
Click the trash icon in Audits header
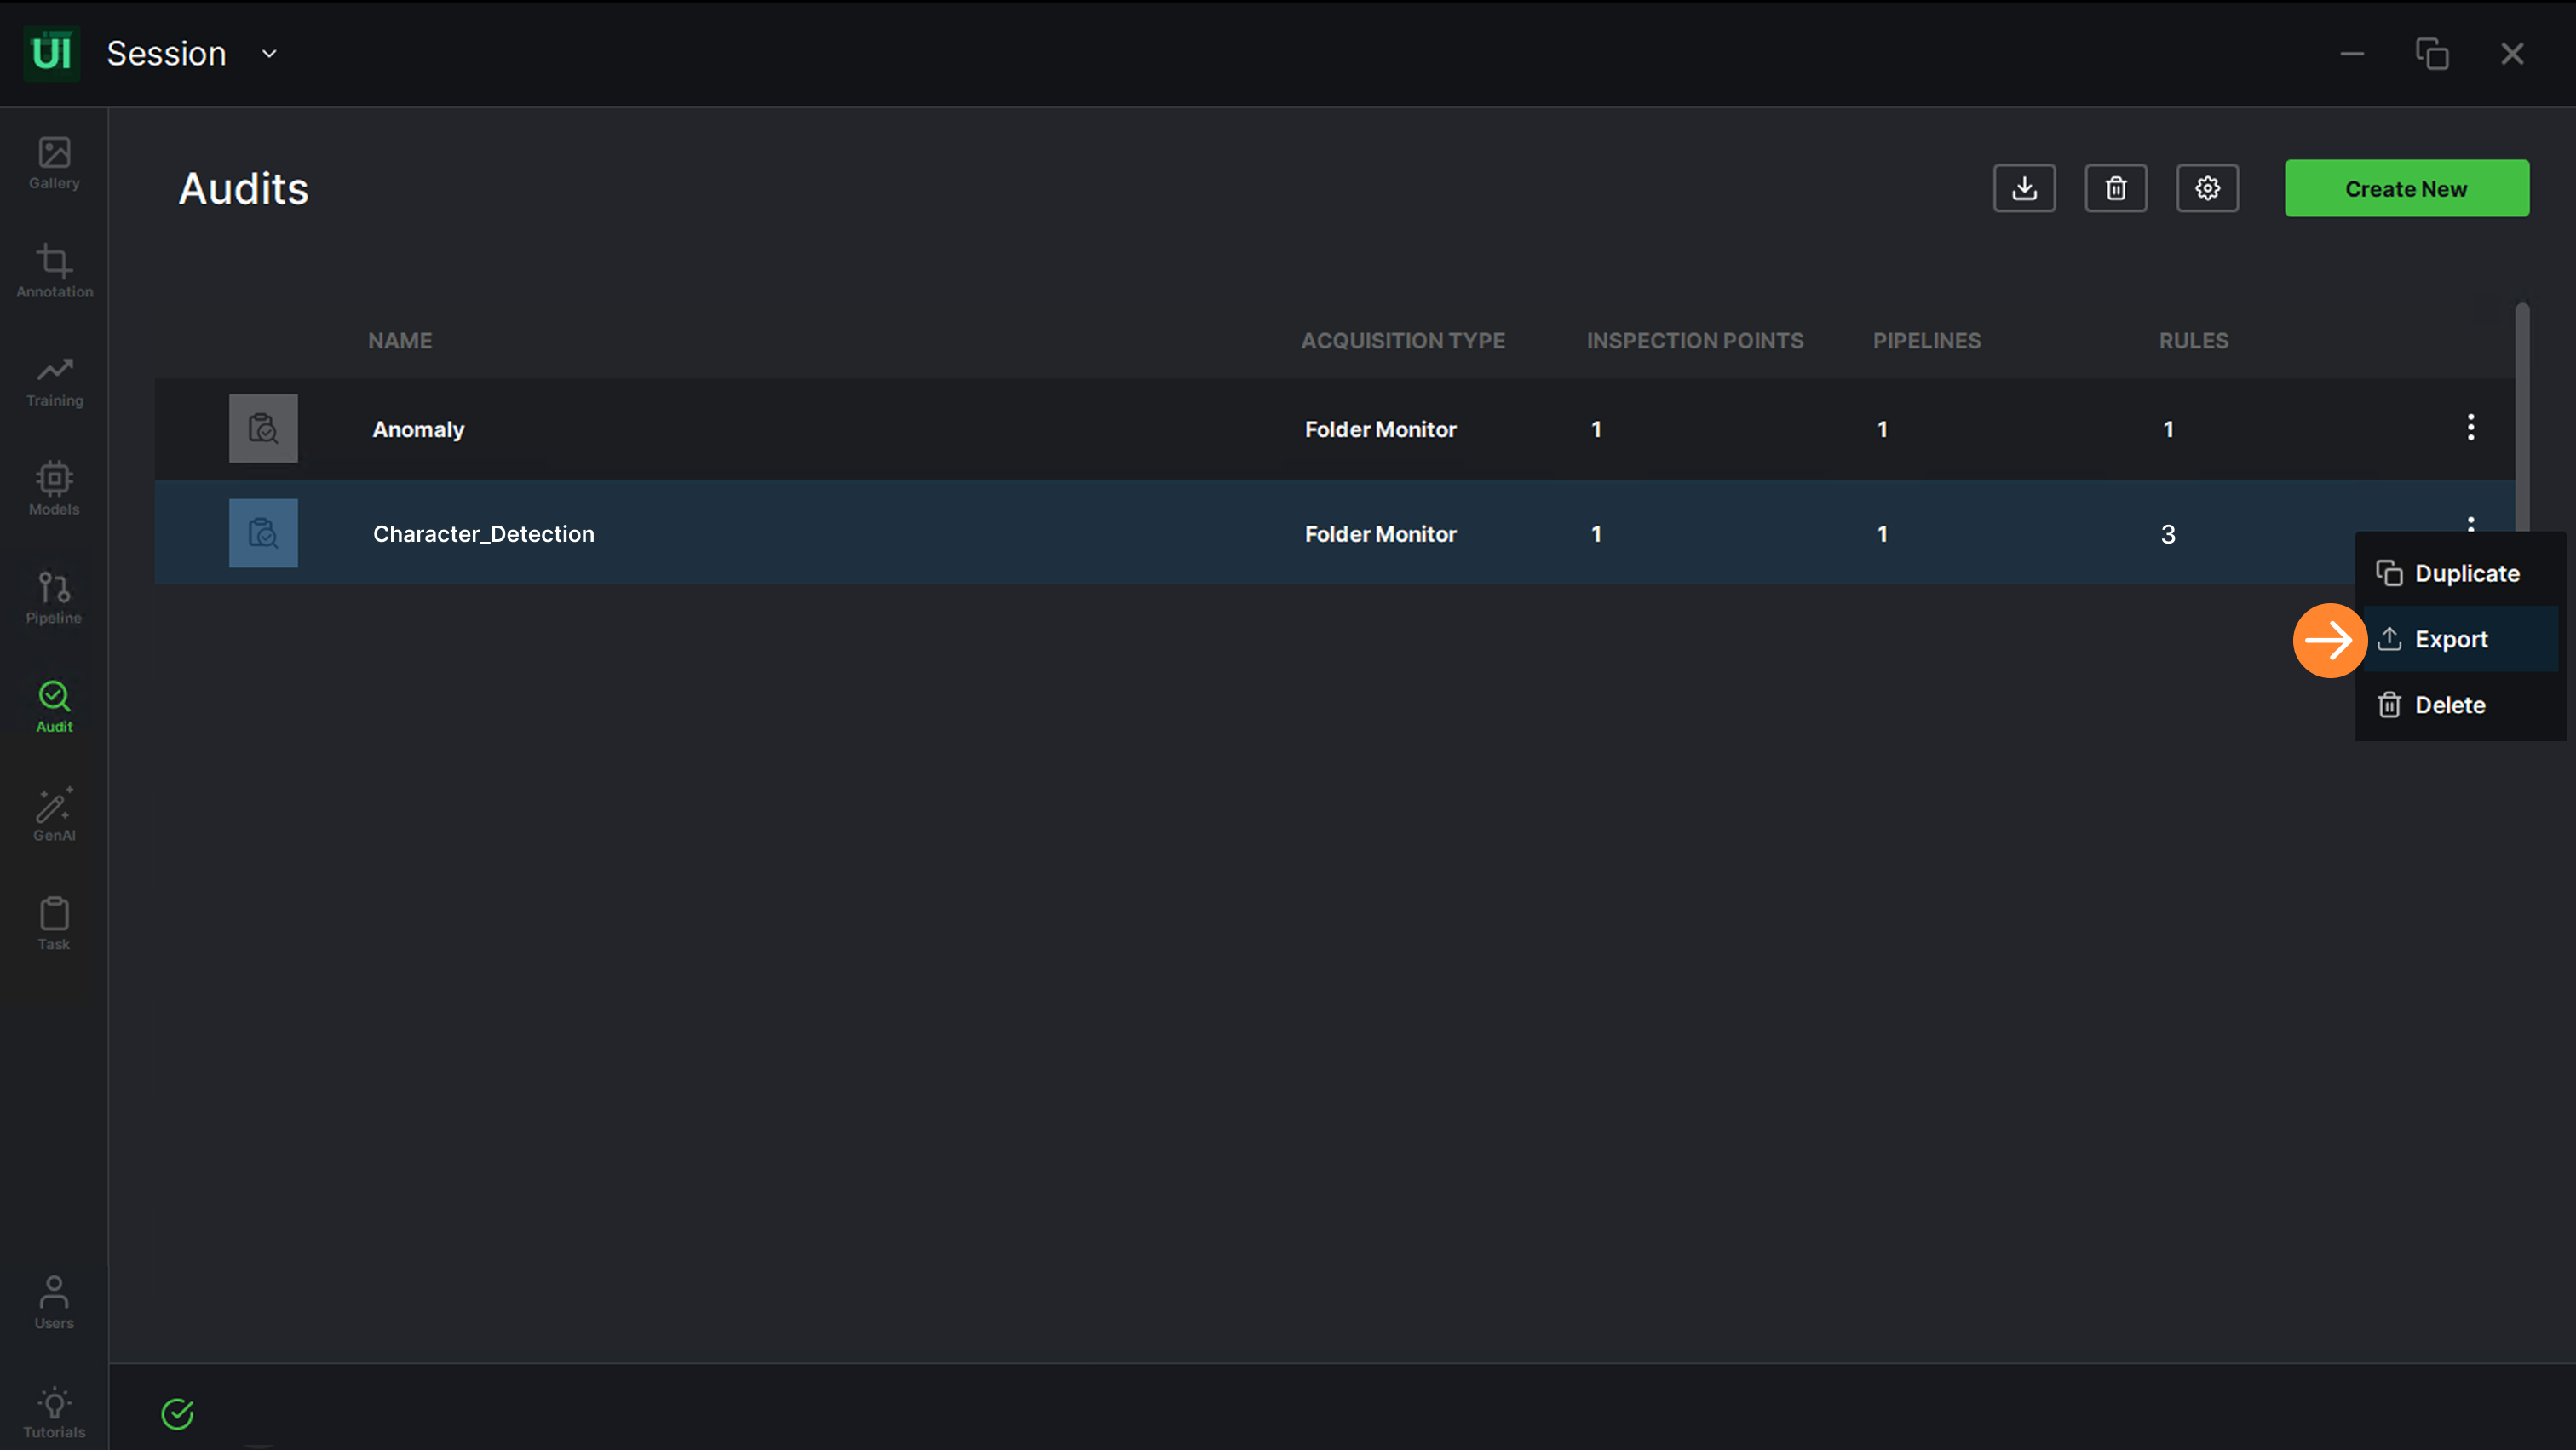click(x=2116, y=188)
